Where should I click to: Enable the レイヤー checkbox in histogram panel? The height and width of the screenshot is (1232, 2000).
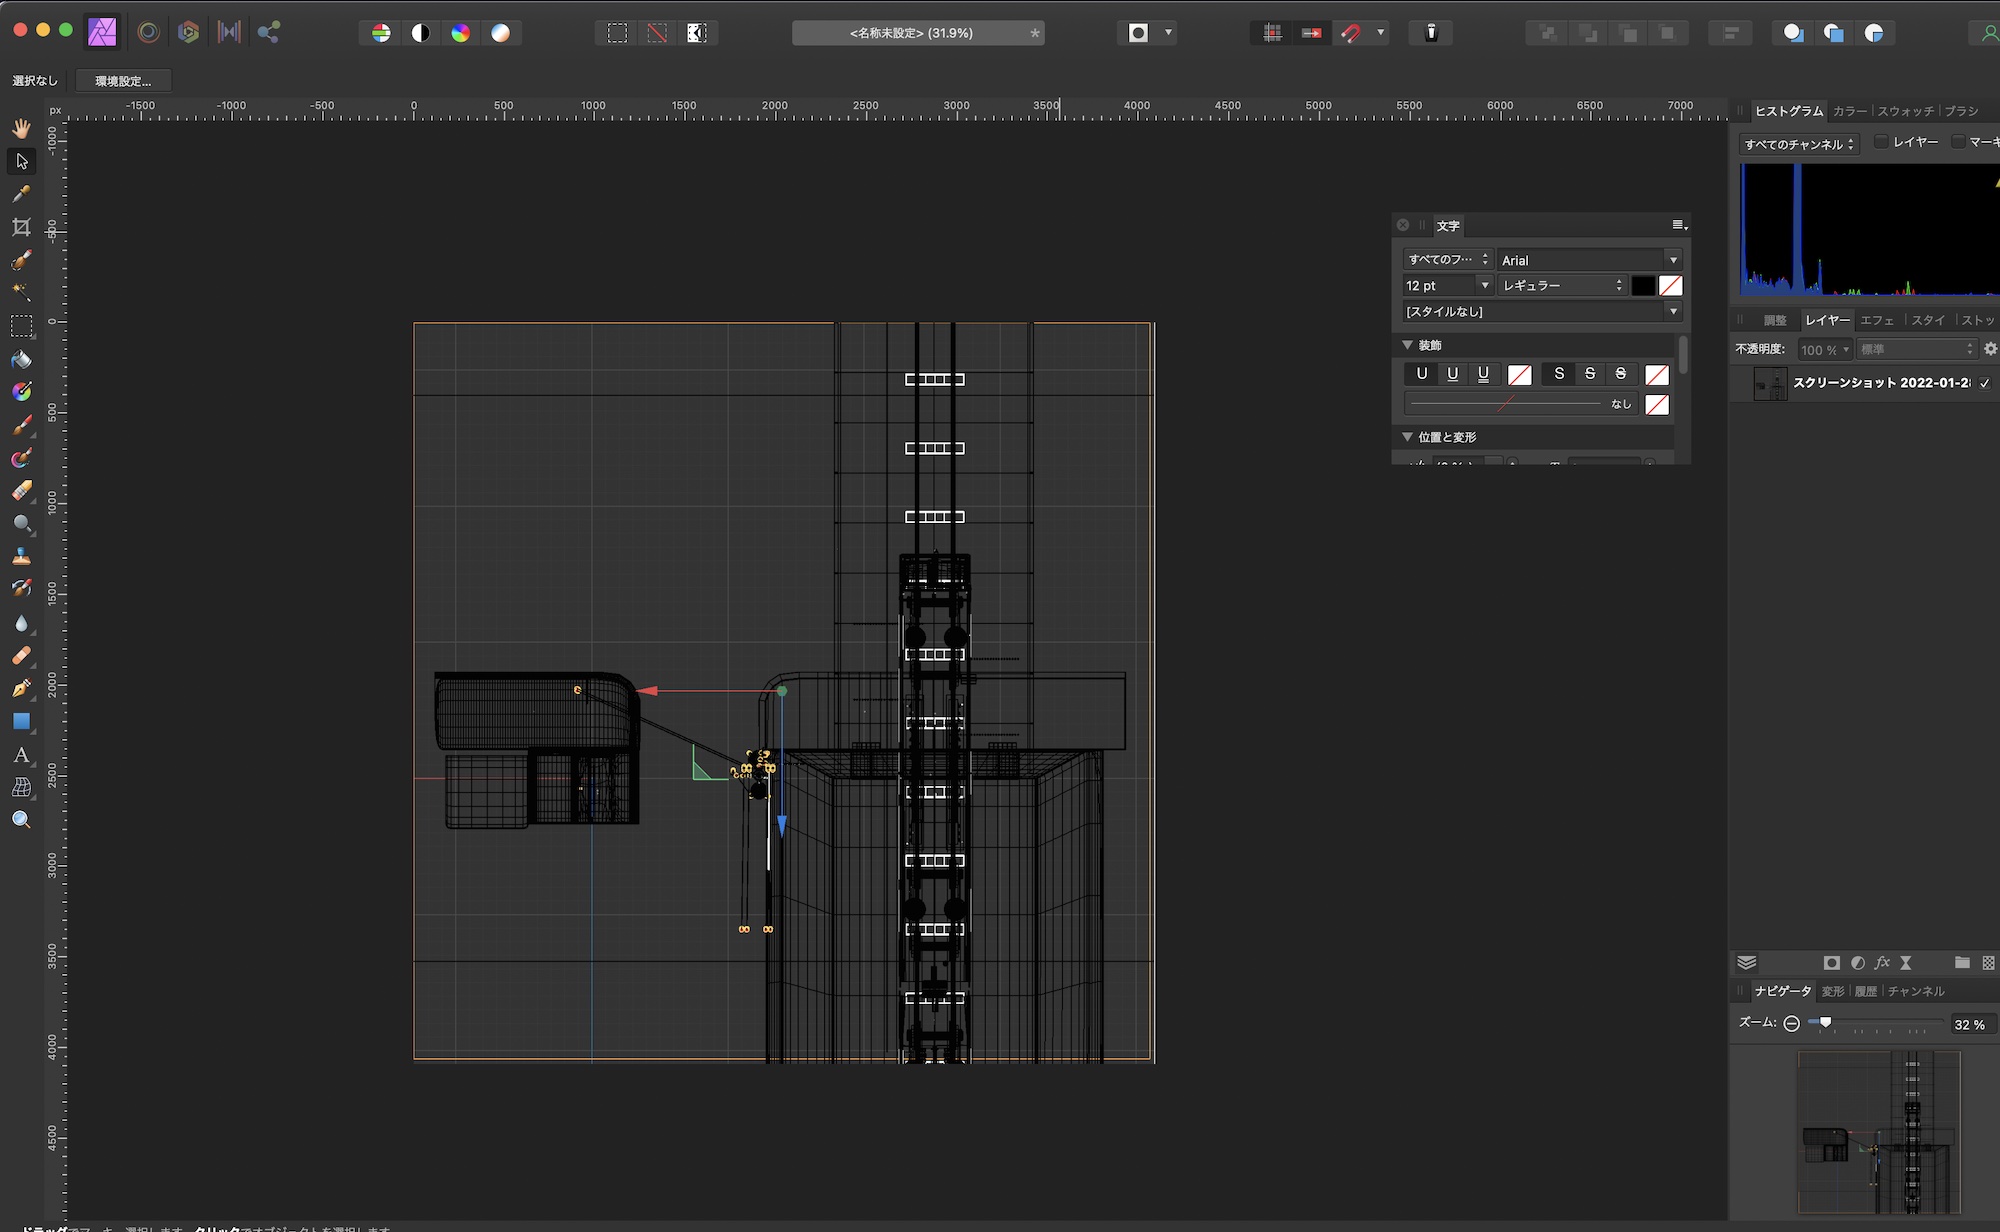coord(1881,142)
